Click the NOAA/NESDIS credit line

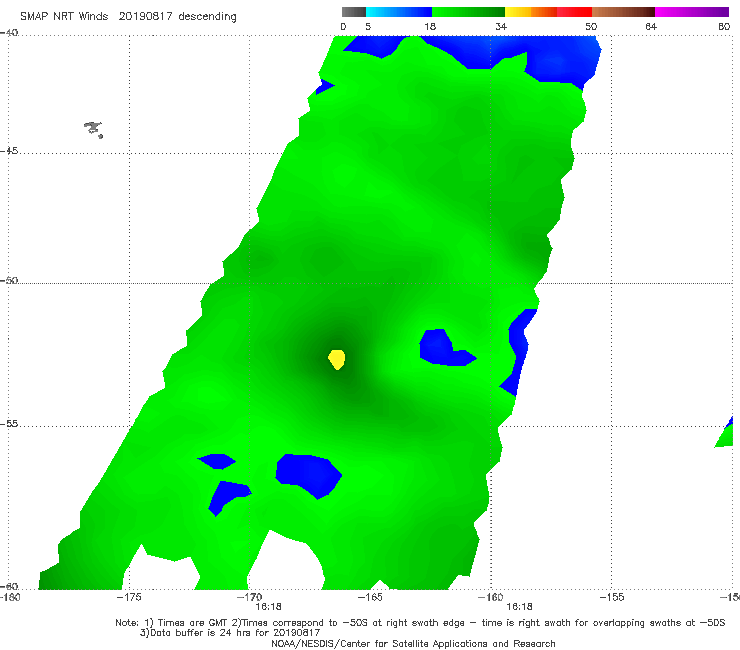(x=413, y=643)
